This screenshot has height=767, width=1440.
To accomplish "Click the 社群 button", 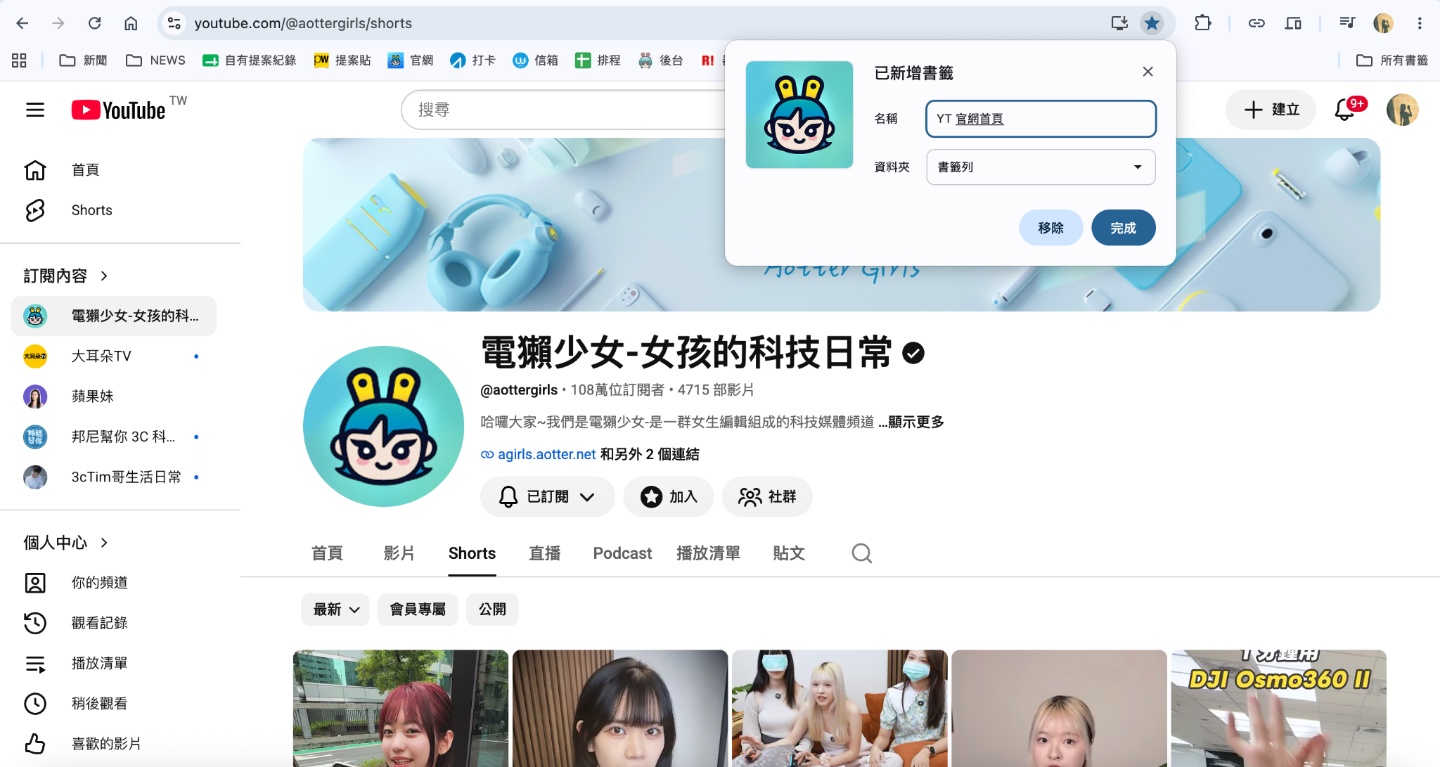I will coord(767,496).
